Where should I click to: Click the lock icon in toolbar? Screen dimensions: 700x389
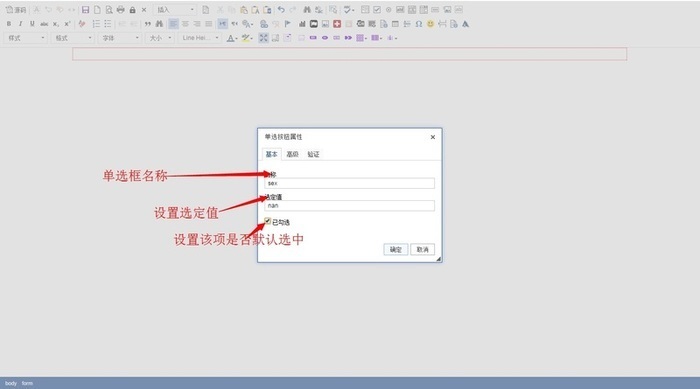[x=132, y=10]
